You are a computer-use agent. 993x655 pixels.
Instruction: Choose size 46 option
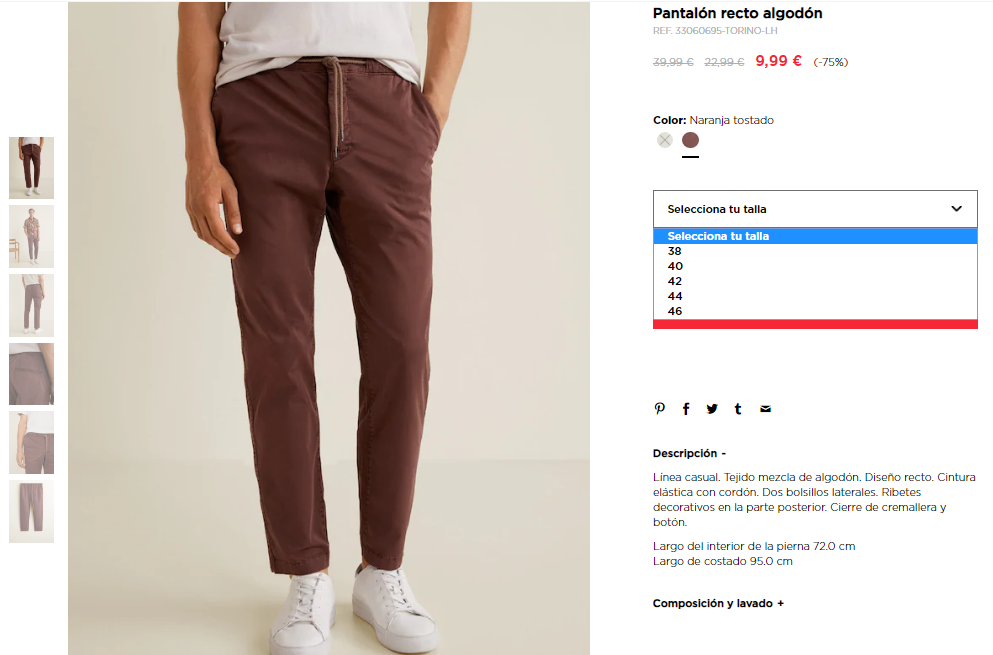(815, 311)
